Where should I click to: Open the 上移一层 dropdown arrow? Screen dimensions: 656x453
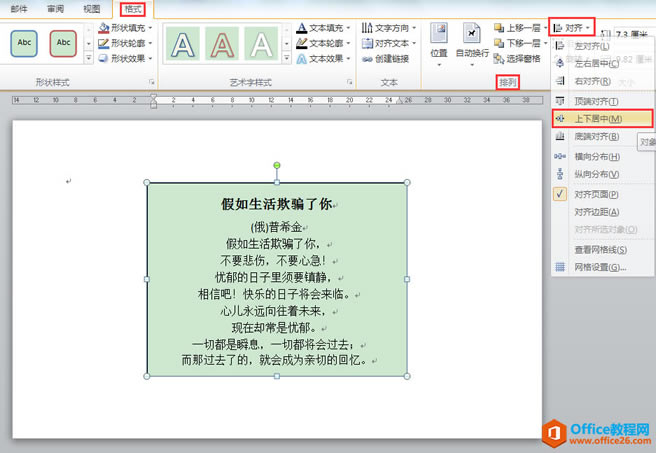545,28
